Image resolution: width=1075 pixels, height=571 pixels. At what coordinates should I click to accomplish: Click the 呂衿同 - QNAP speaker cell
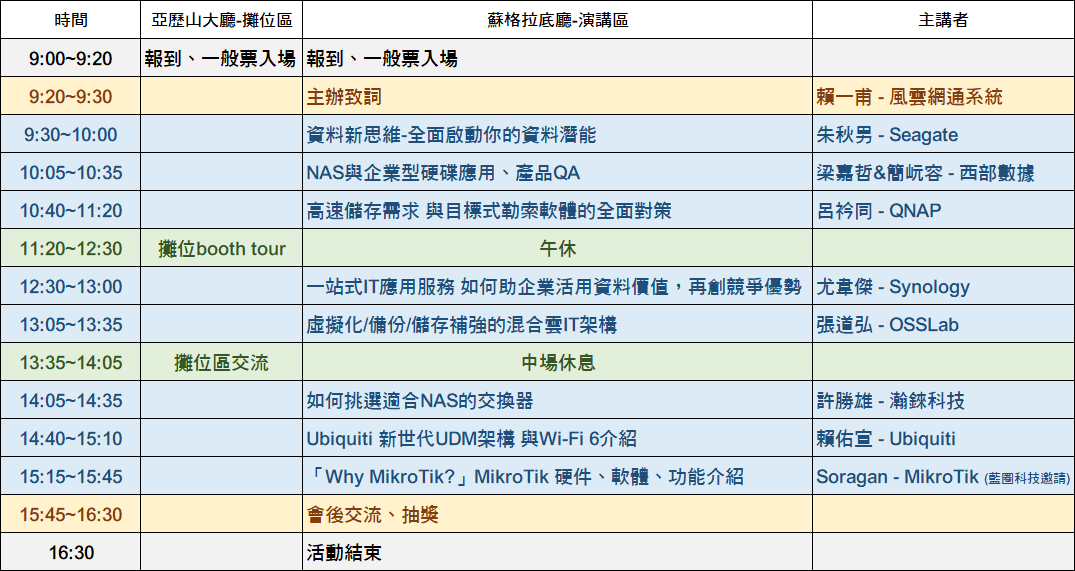point(879,211)
